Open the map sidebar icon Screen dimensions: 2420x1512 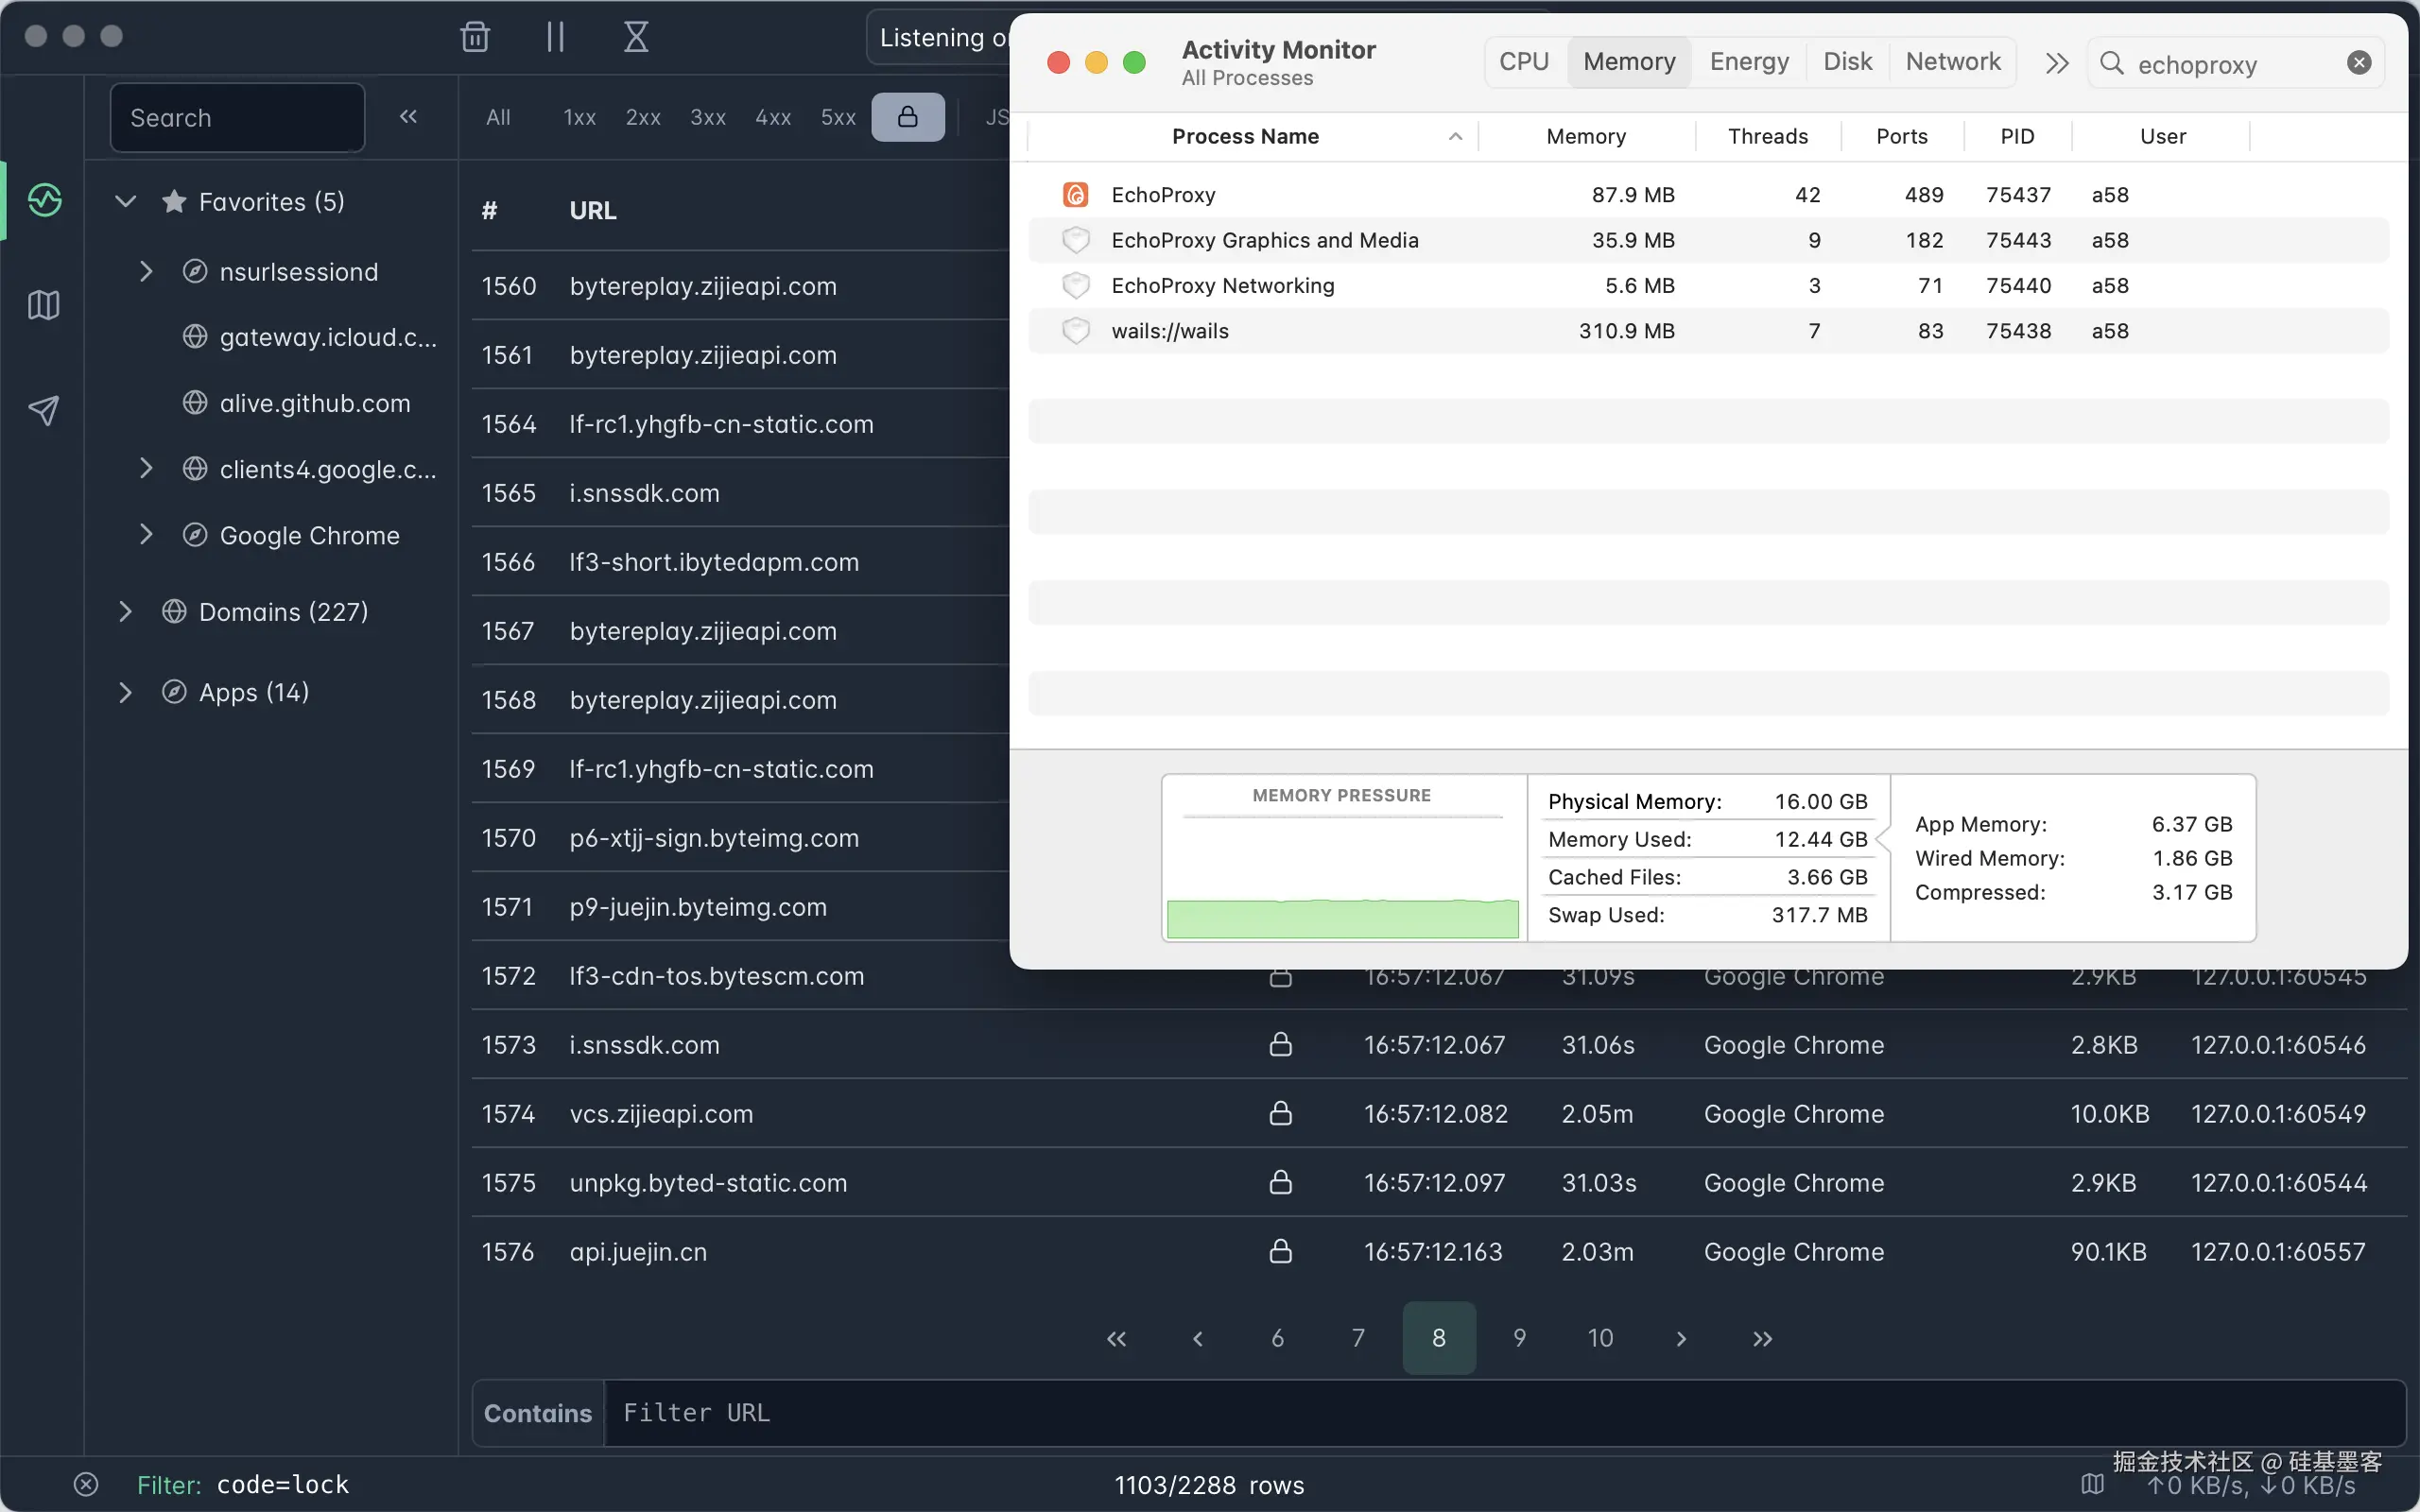(x=44, y=305)
